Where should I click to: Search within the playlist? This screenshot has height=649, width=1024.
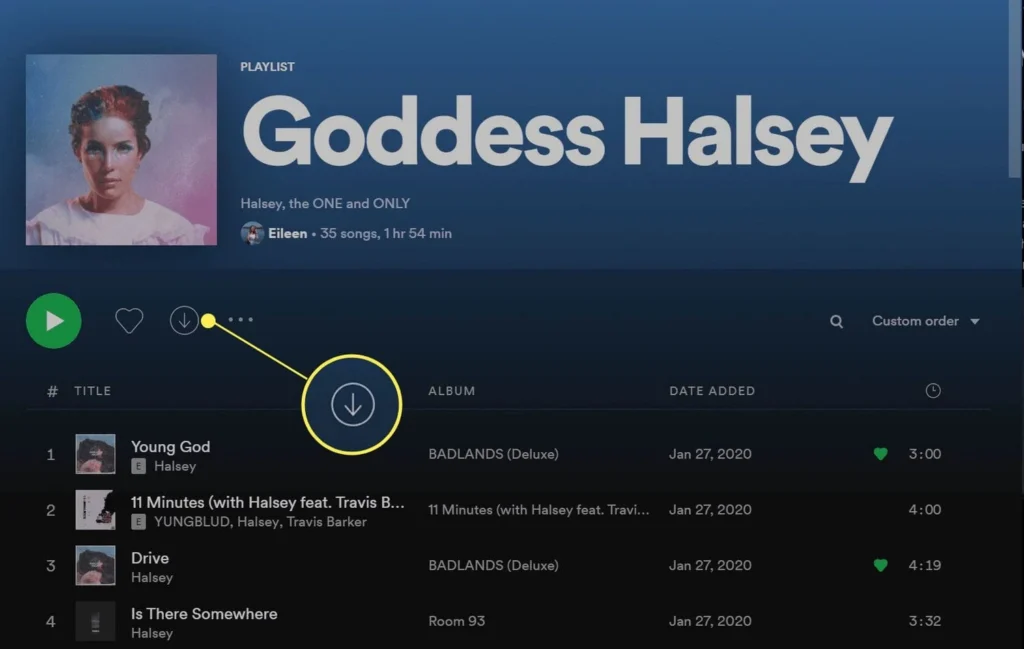tap(837, 321)
